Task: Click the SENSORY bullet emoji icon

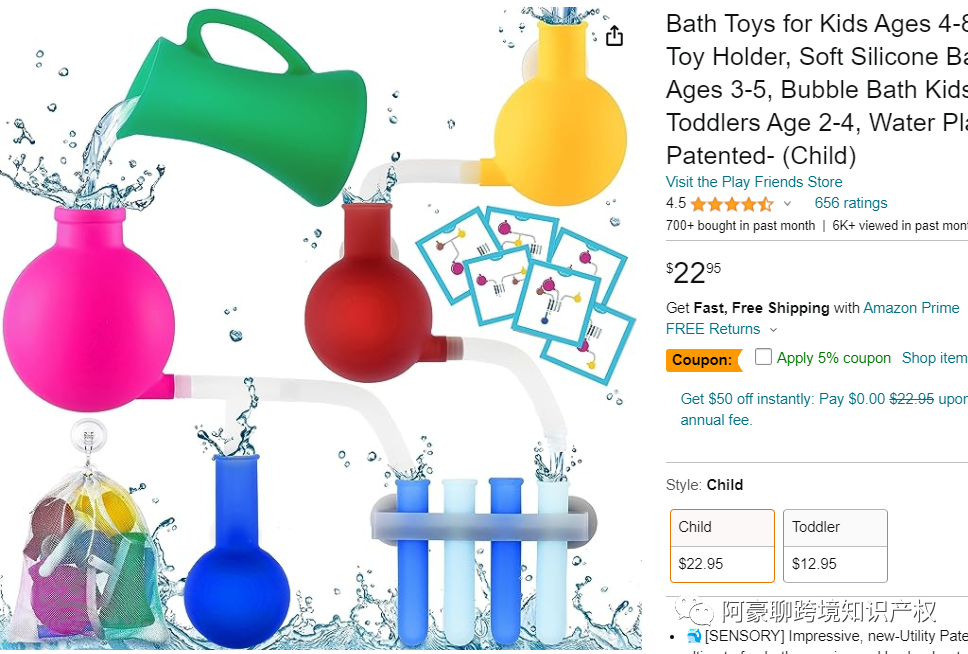Action: coord(694,635)
